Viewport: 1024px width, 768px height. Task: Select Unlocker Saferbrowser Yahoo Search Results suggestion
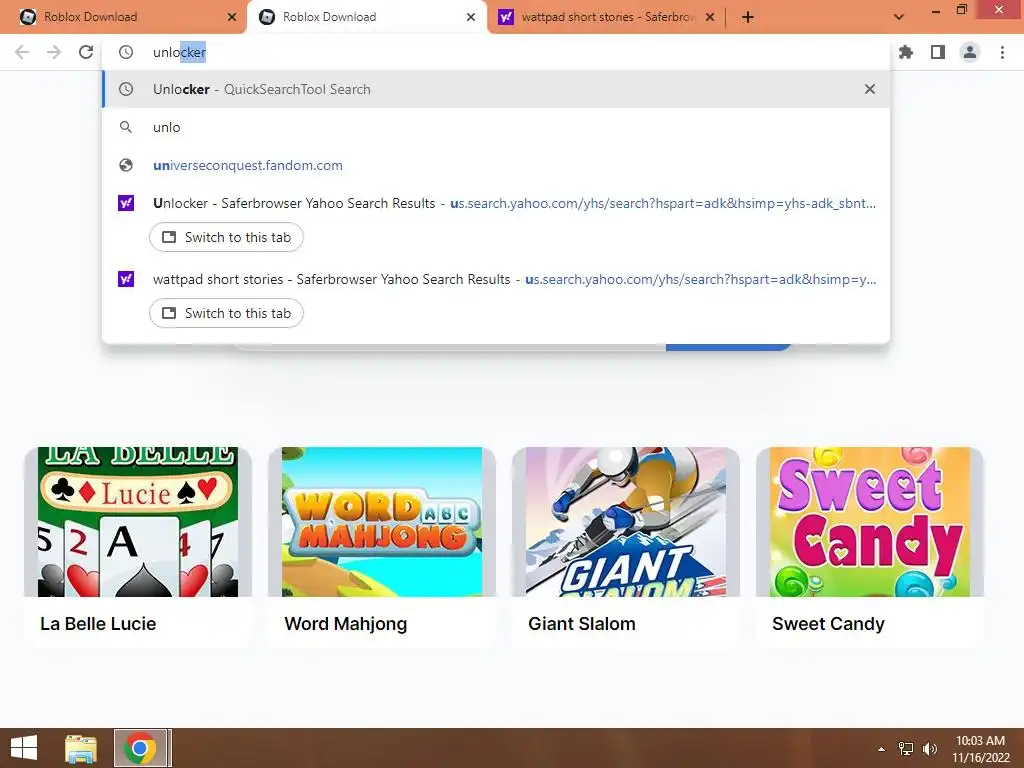pyautogui.click(x=496, y=203)
